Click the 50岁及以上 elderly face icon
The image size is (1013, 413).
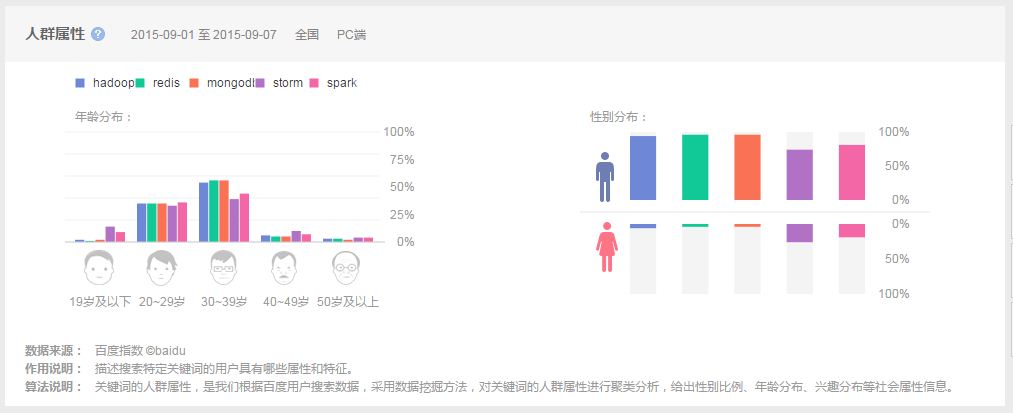point(346,268)
